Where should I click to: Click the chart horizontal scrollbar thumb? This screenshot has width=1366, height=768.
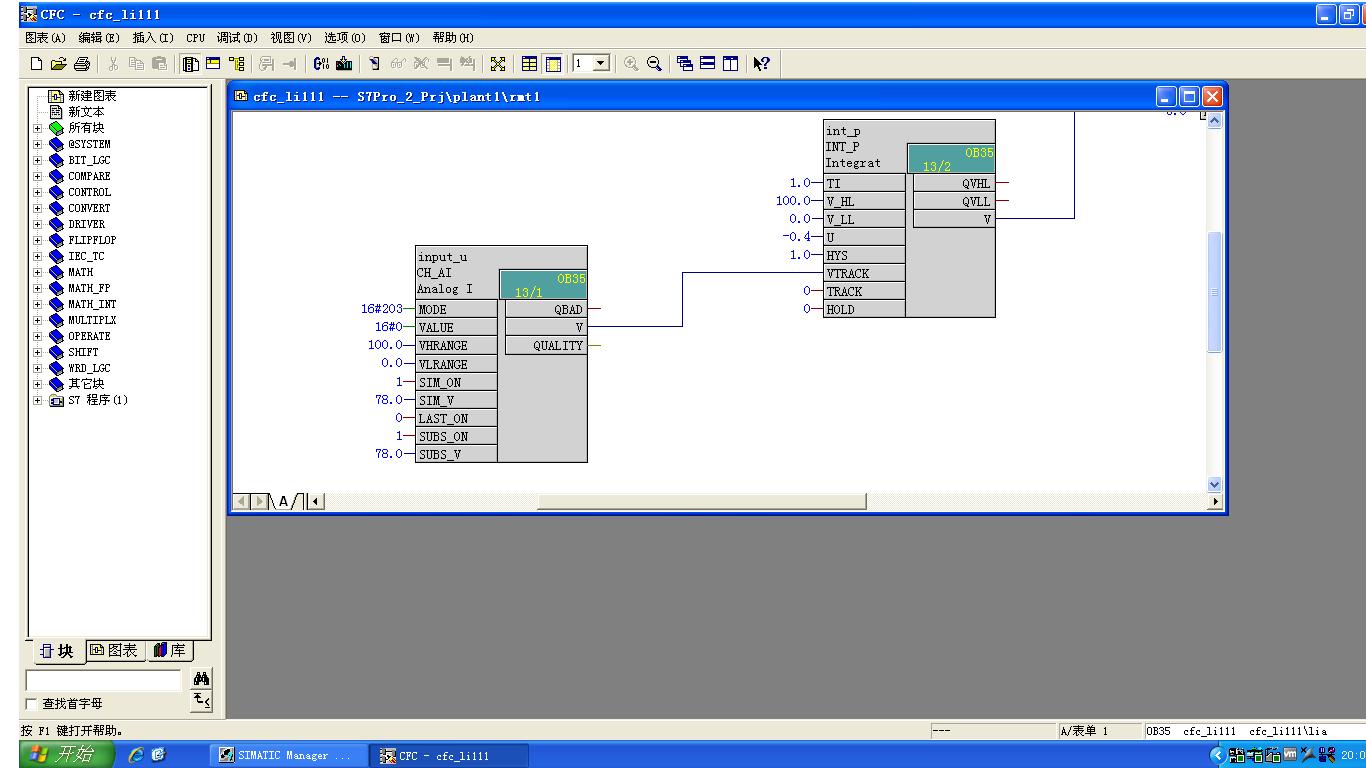700,501
